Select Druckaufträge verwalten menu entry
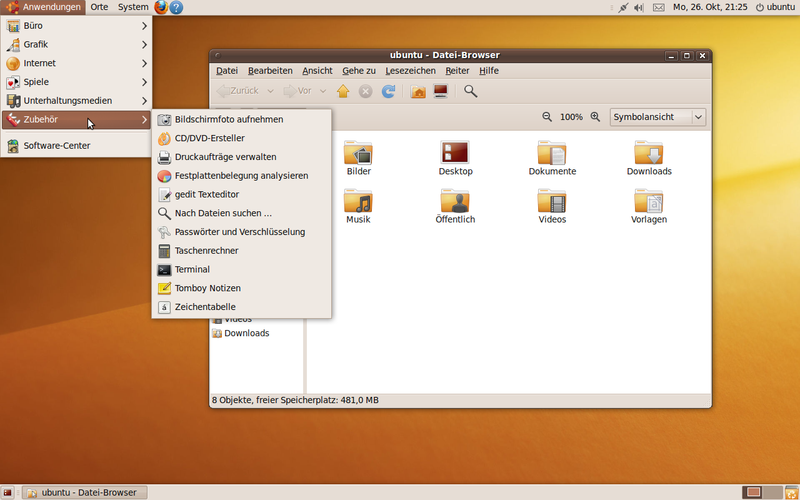Image resolution: width=800 pixels, height=500 pixels. 241,157
